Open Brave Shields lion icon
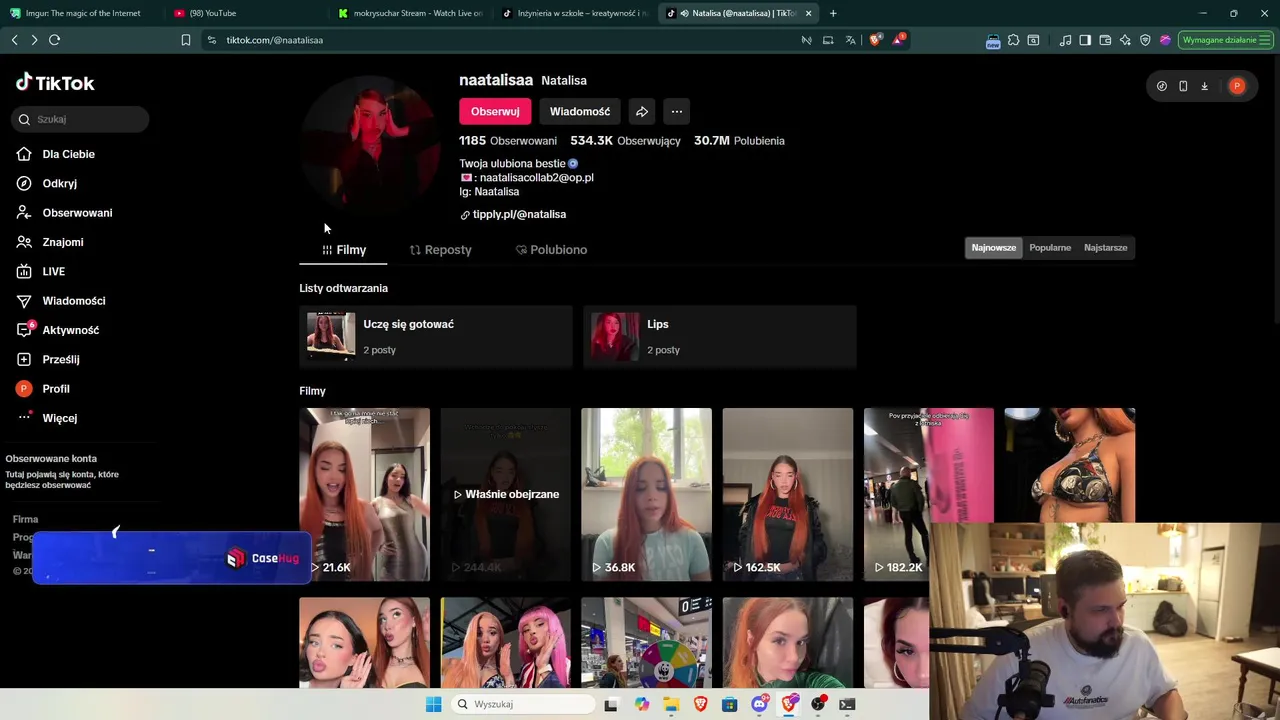Viewport: 1280px width, 720px height. coord(876,40)
